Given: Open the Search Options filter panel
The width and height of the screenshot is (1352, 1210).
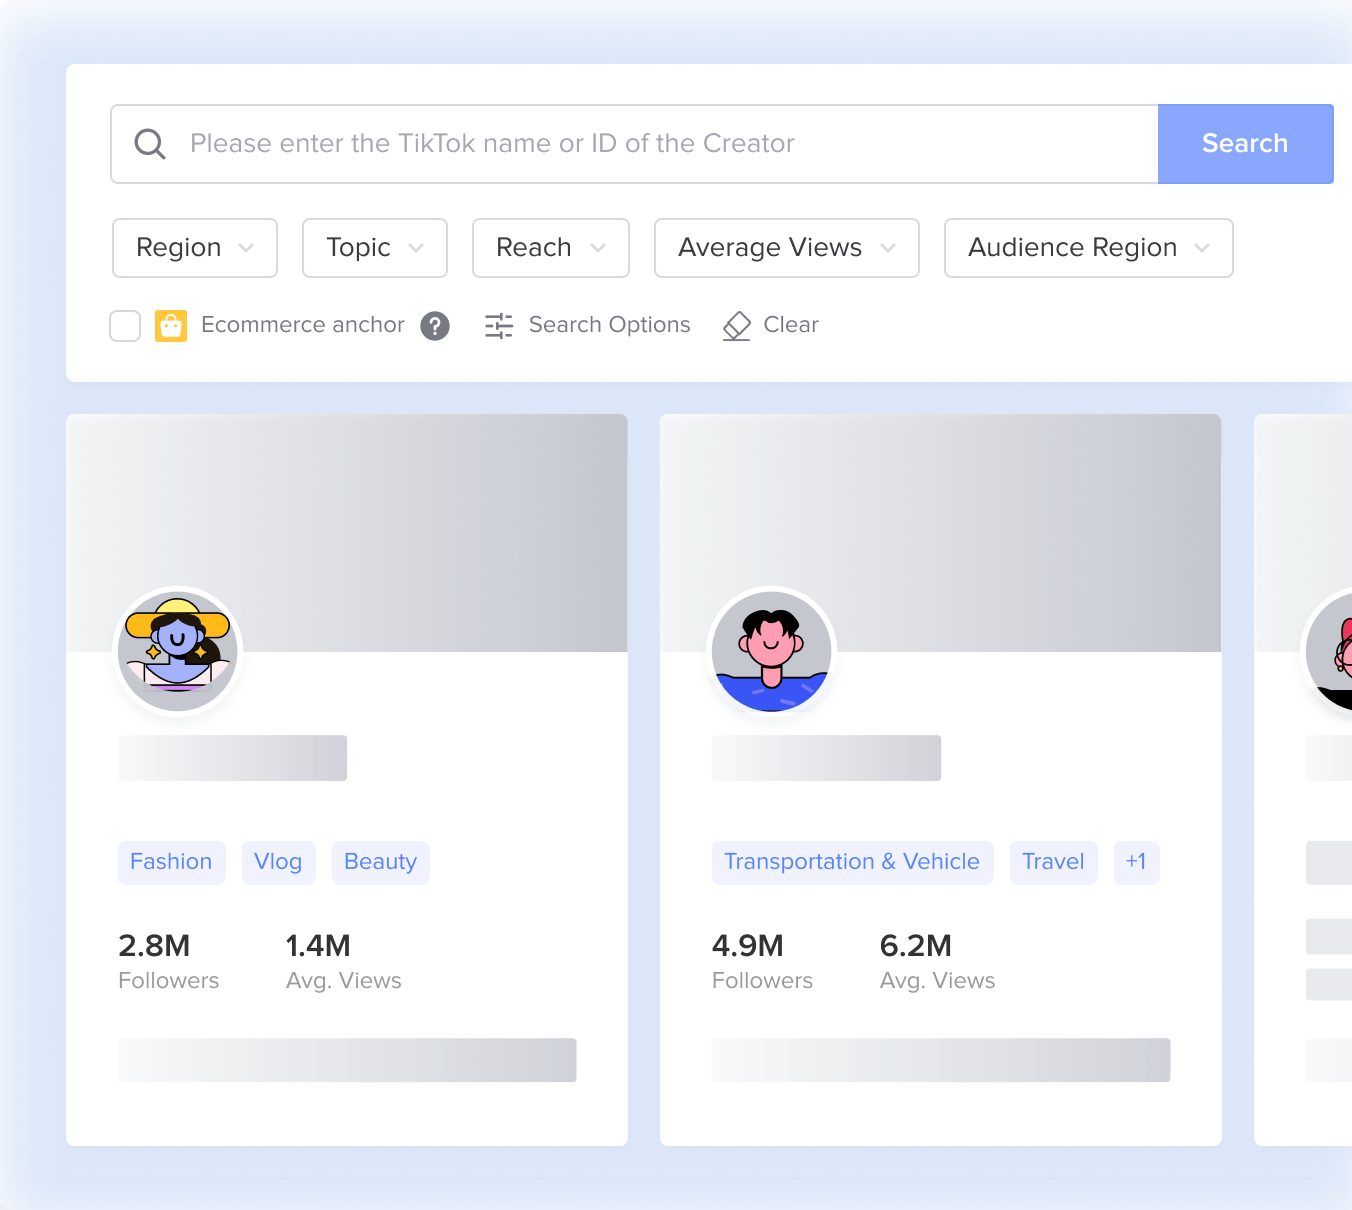Looking at the screenshot, I should [x=588, y=325].
